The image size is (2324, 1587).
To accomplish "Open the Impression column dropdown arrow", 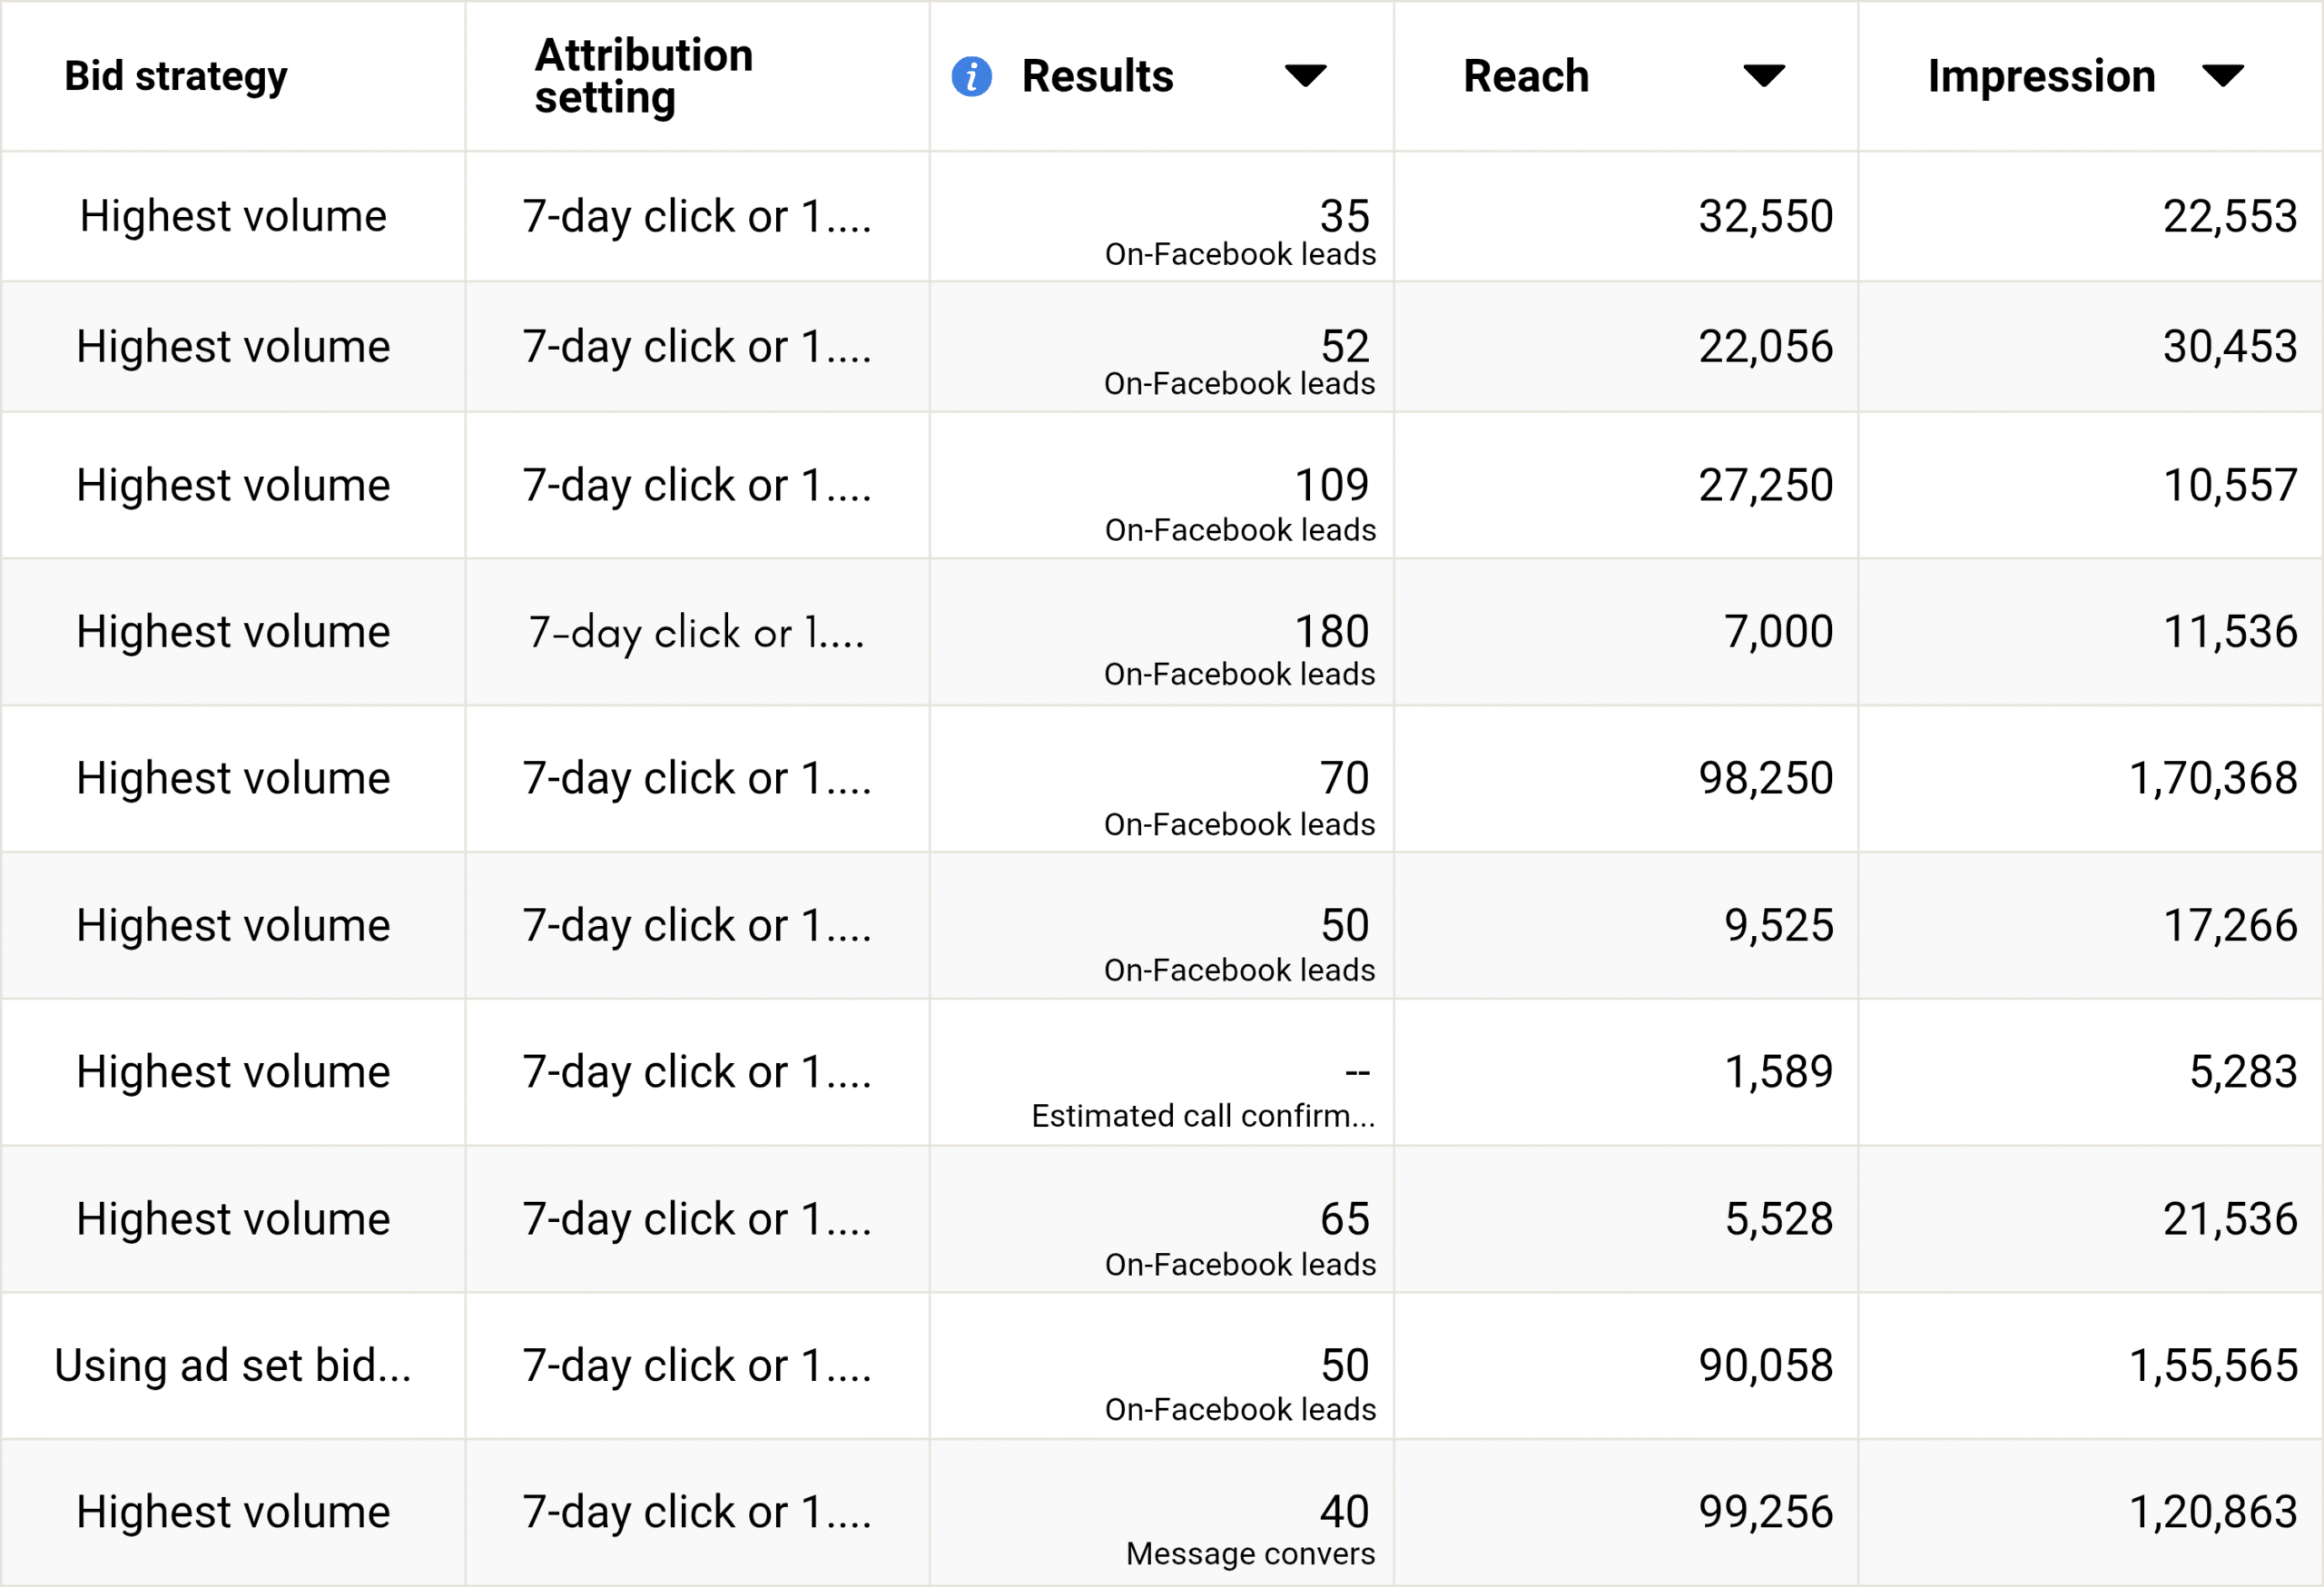I will (2223, 76).
